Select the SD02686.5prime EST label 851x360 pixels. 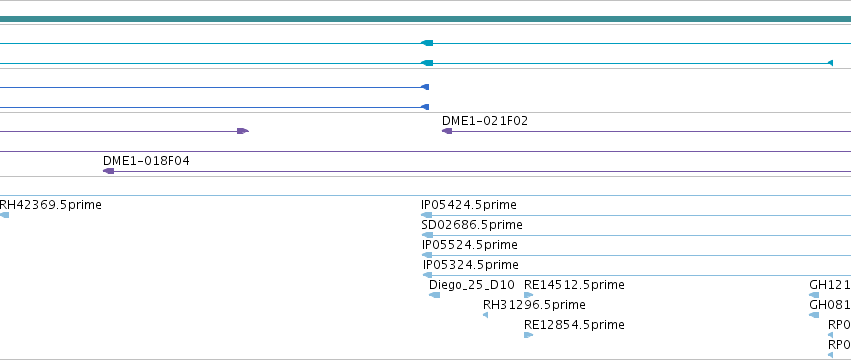click(x=472, y=225)
